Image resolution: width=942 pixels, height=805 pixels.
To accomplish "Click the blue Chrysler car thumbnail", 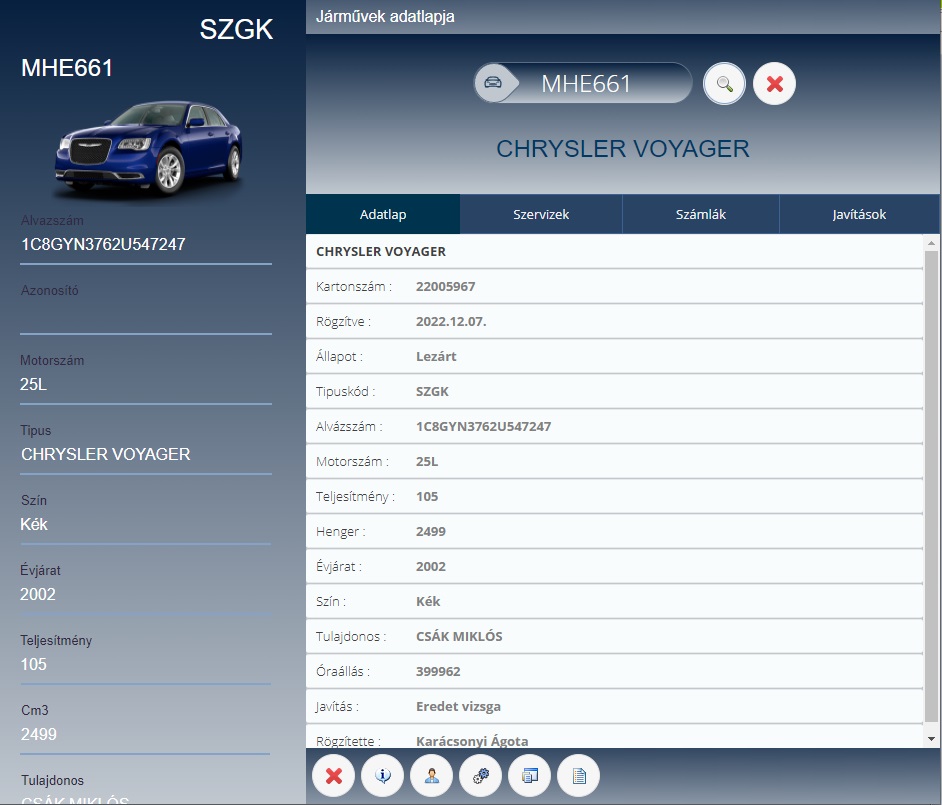I will coord(148,149).
